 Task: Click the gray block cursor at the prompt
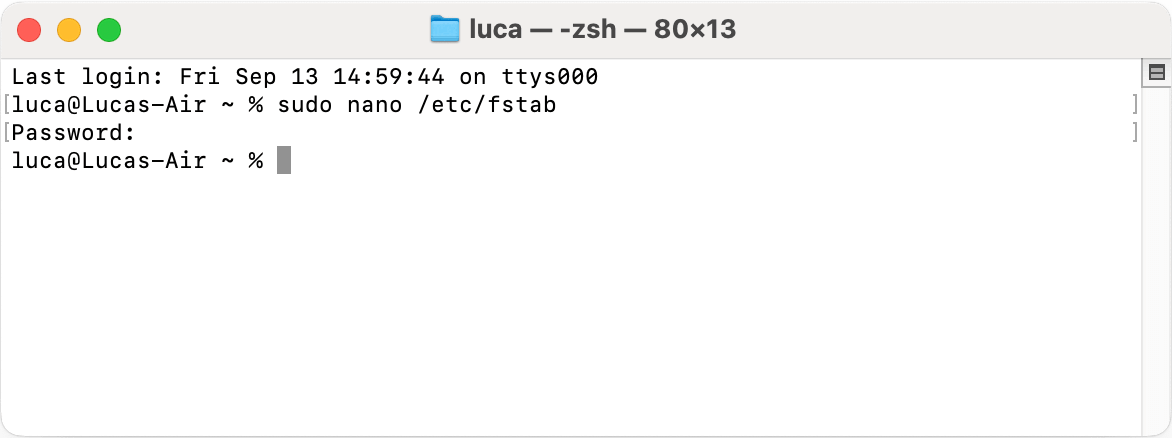coord(284,161)
